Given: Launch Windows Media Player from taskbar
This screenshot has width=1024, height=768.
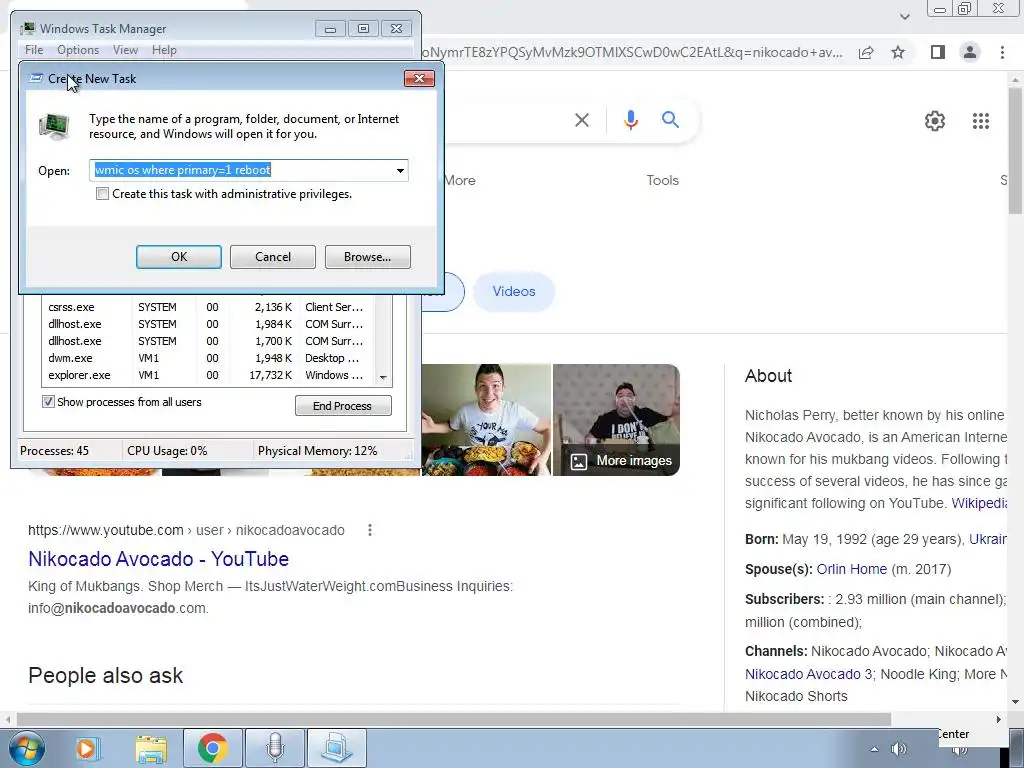Looking at the screenshot, I should [86, 748].
